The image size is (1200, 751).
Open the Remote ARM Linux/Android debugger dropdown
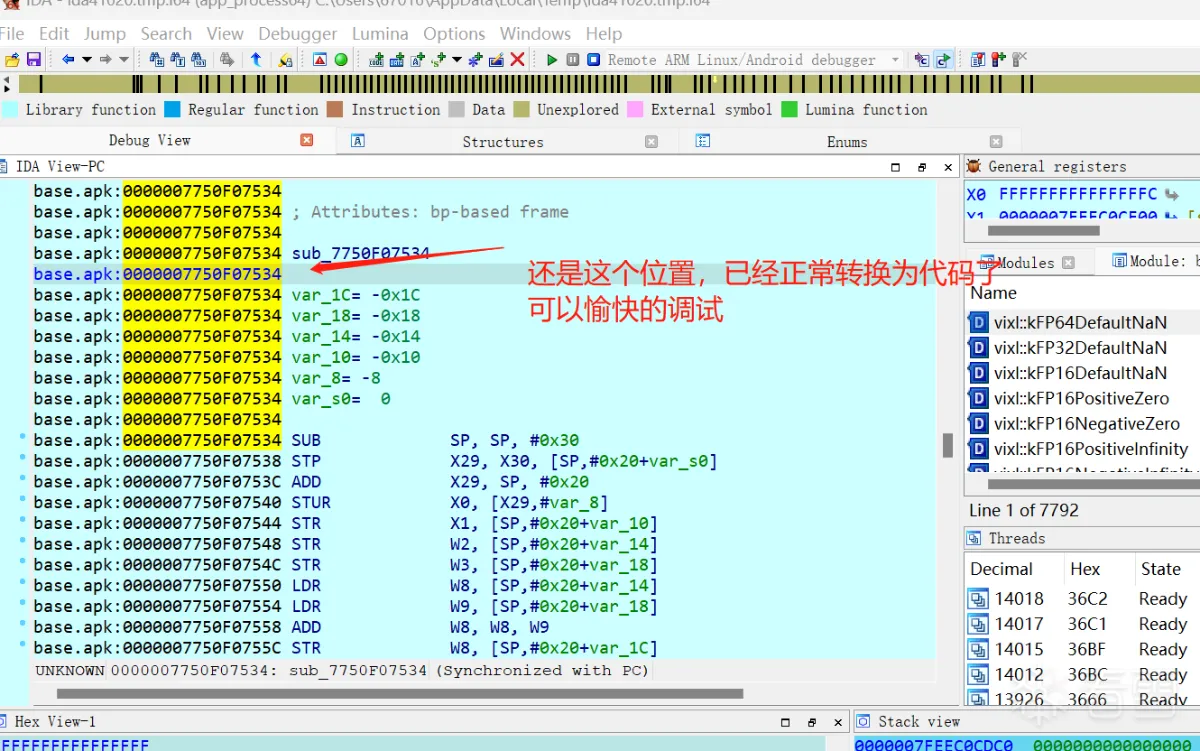click(x=895, y=60)
